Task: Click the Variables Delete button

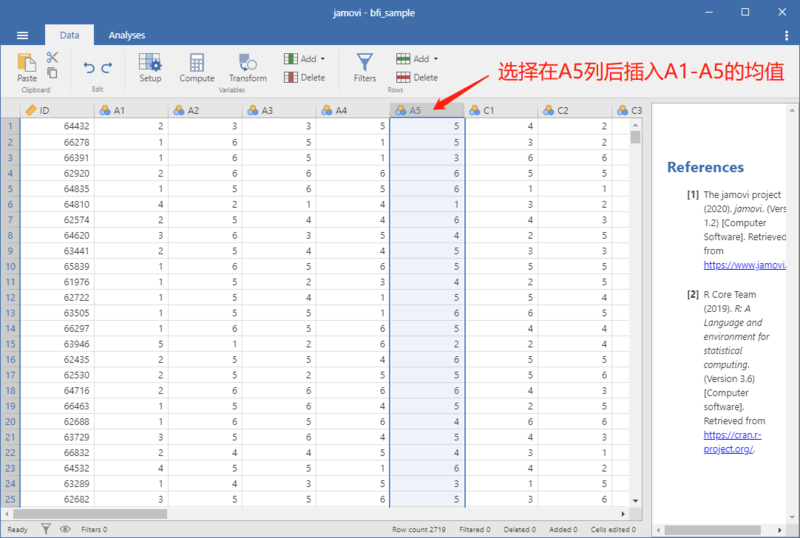Action: coord(305,78)
